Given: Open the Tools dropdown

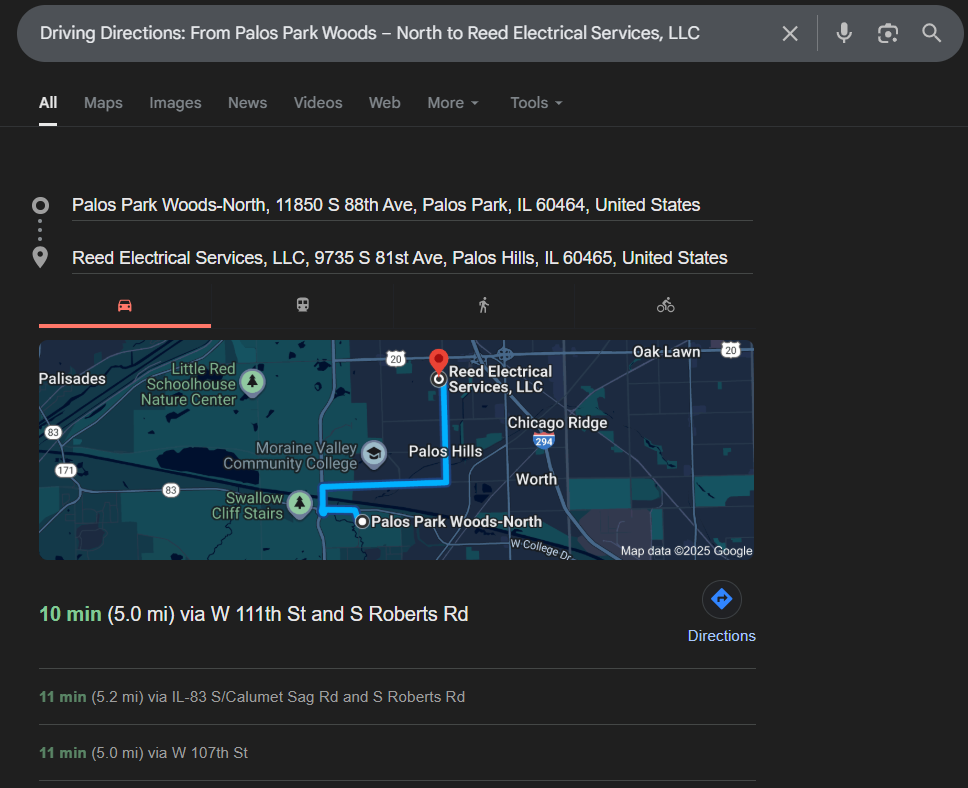Looking at the screenshot, I should click(536, 103).
